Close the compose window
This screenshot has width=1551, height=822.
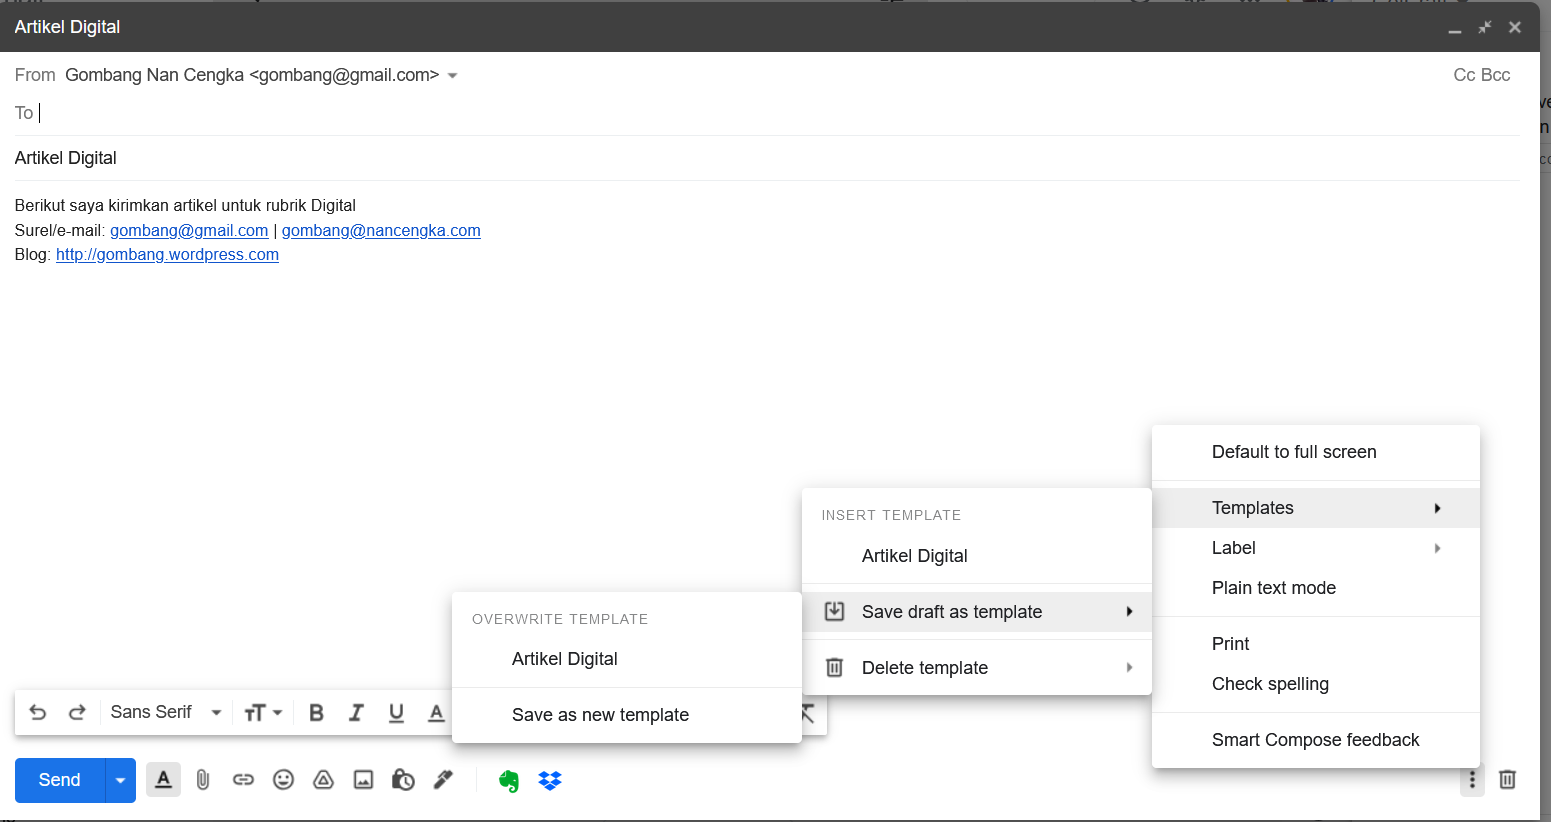coord(1515,27)
